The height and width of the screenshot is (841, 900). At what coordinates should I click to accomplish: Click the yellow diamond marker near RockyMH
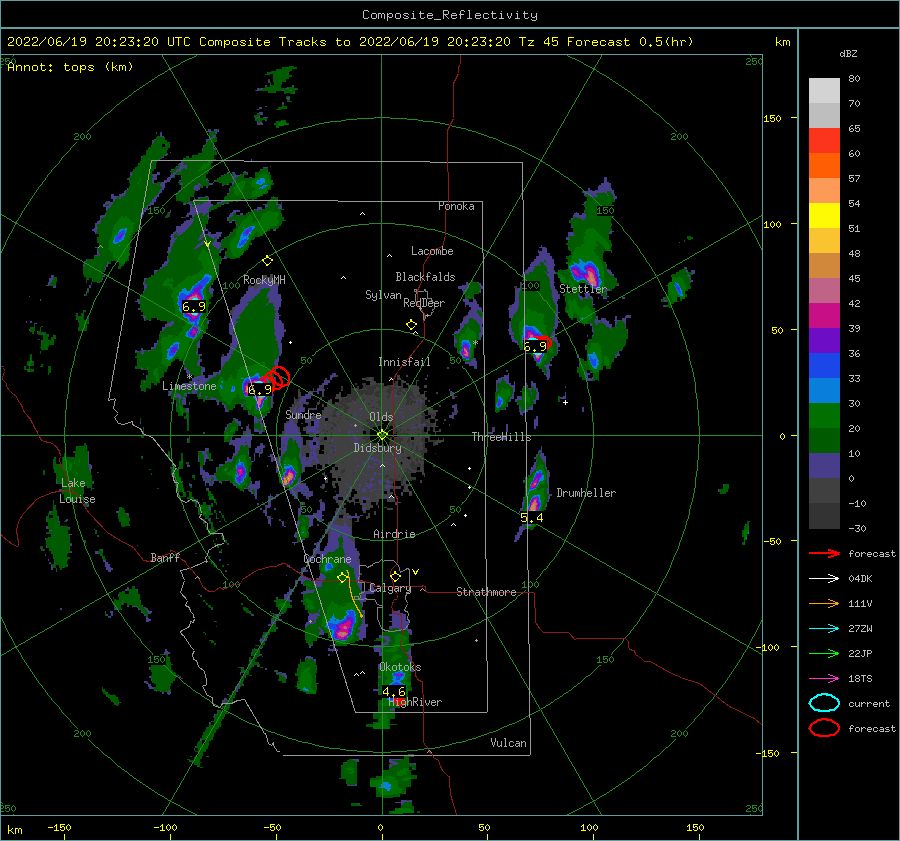(267, 261)
